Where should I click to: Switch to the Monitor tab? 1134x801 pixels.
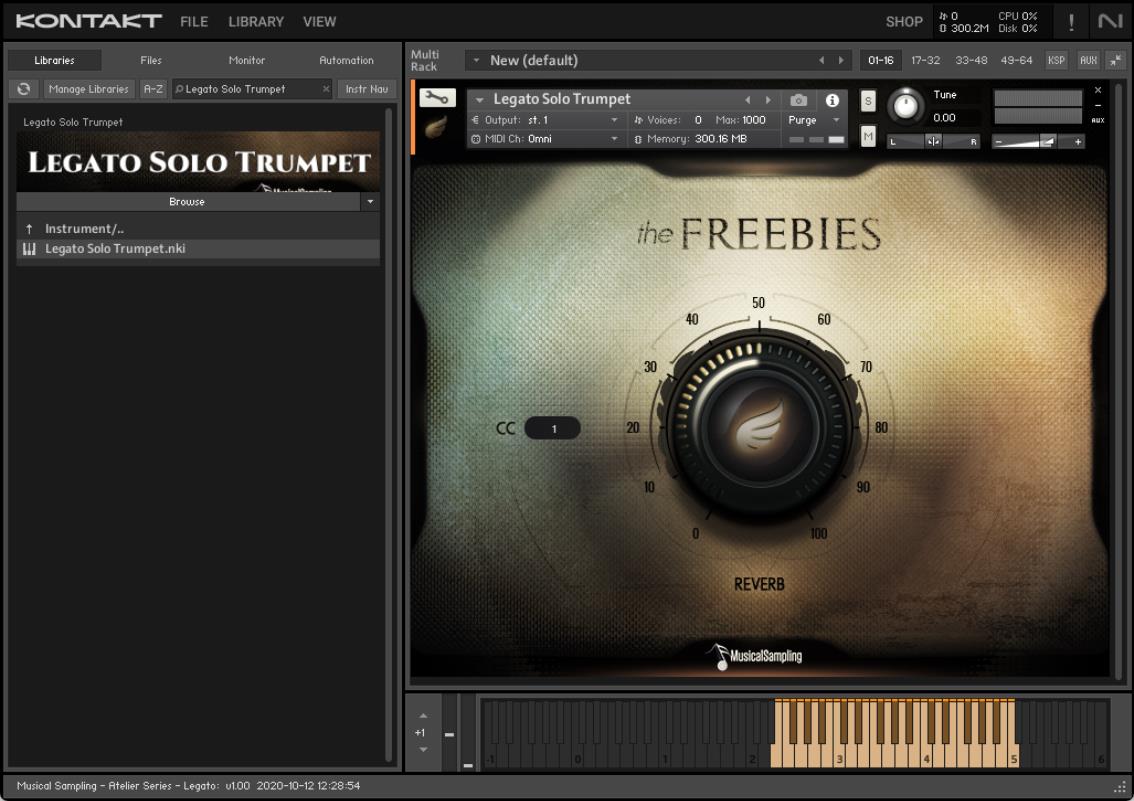point(247,61)
